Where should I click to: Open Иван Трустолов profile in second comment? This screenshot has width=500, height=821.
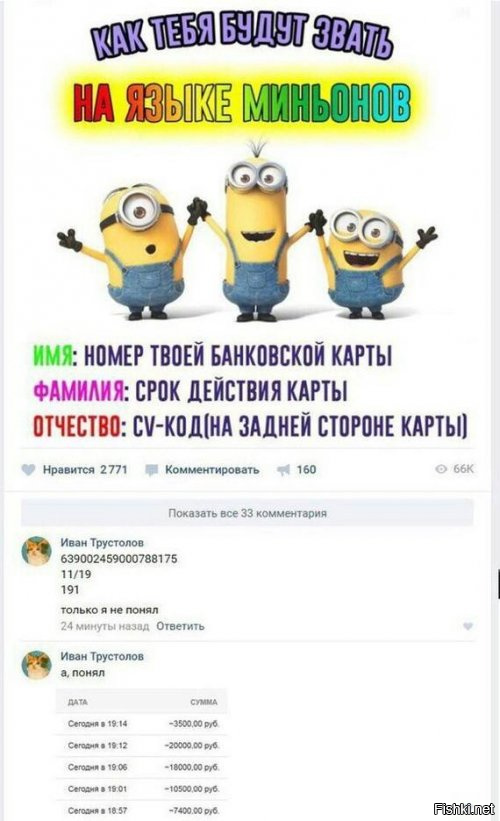point(102,656)
